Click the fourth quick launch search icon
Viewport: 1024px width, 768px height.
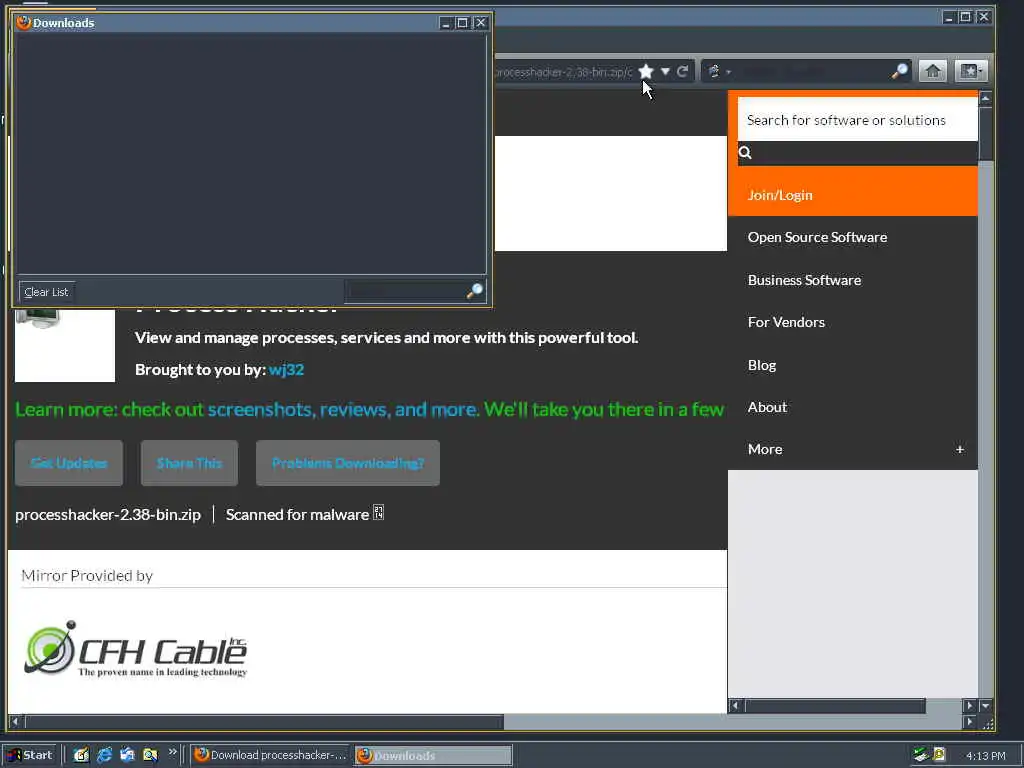pyautogui.click(x=150, y=755)
